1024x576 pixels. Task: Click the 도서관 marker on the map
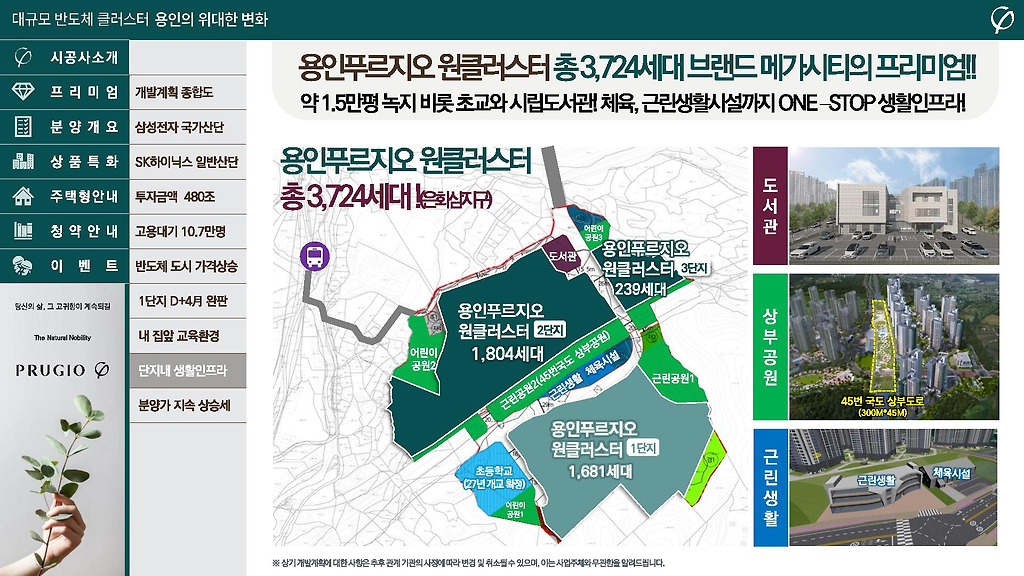click(x=562, y=256)
